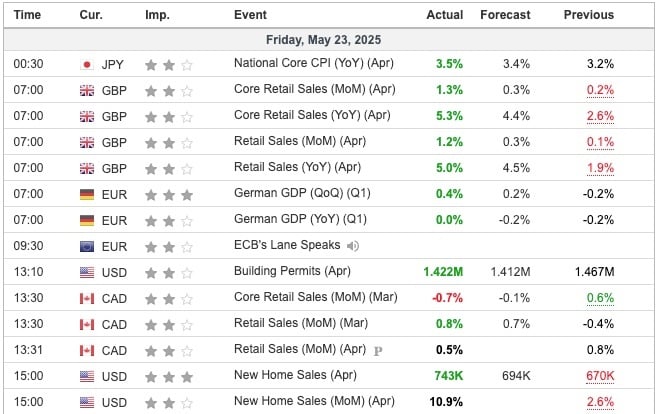Click the Friday, May 23, 2025 date row
The image size is (656, 414).
[328, 40]
